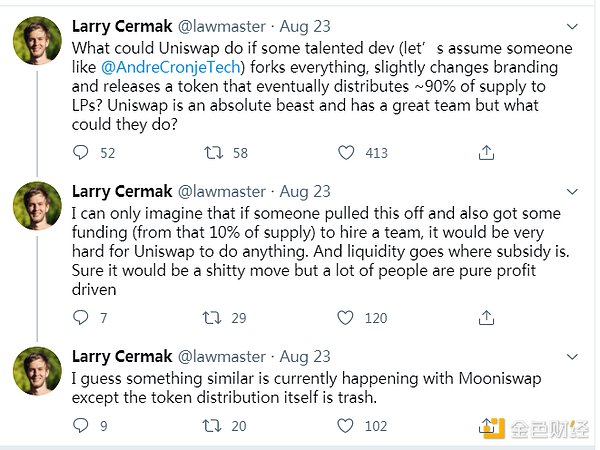Like the first tweet with 413 likes

346,153
